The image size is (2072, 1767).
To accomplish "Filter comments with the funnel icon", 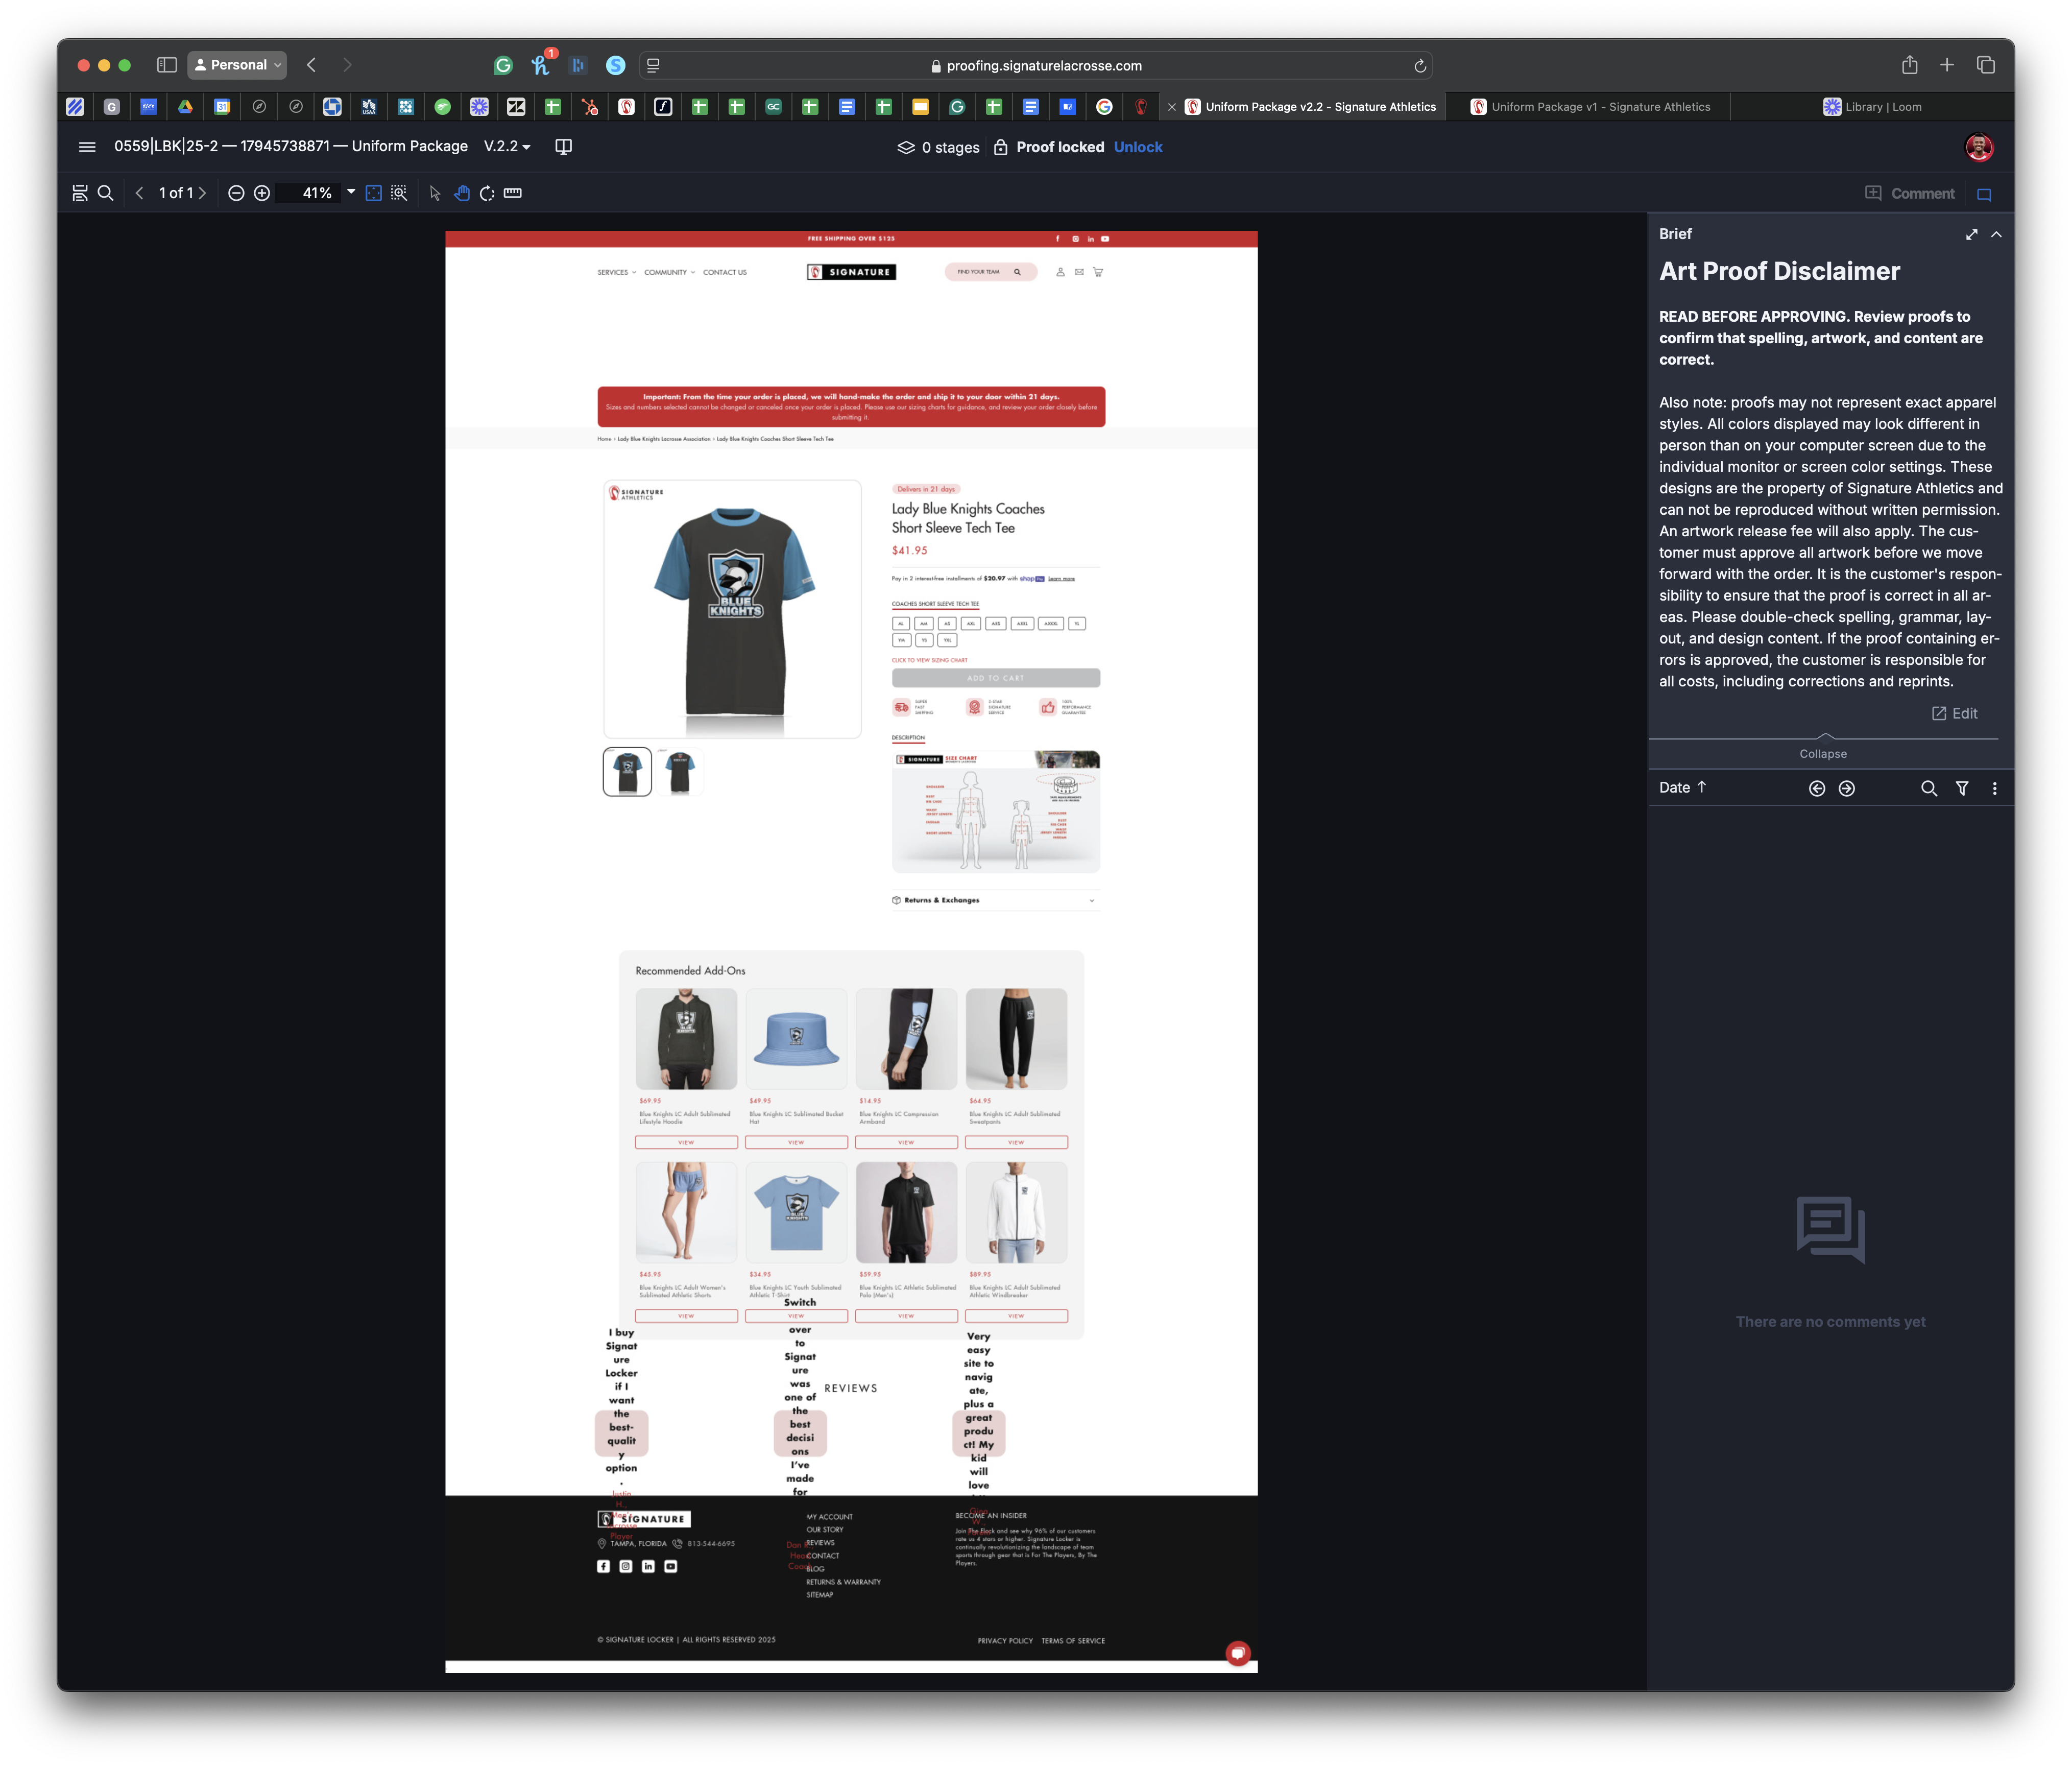I will click(x=1962, y=788).
